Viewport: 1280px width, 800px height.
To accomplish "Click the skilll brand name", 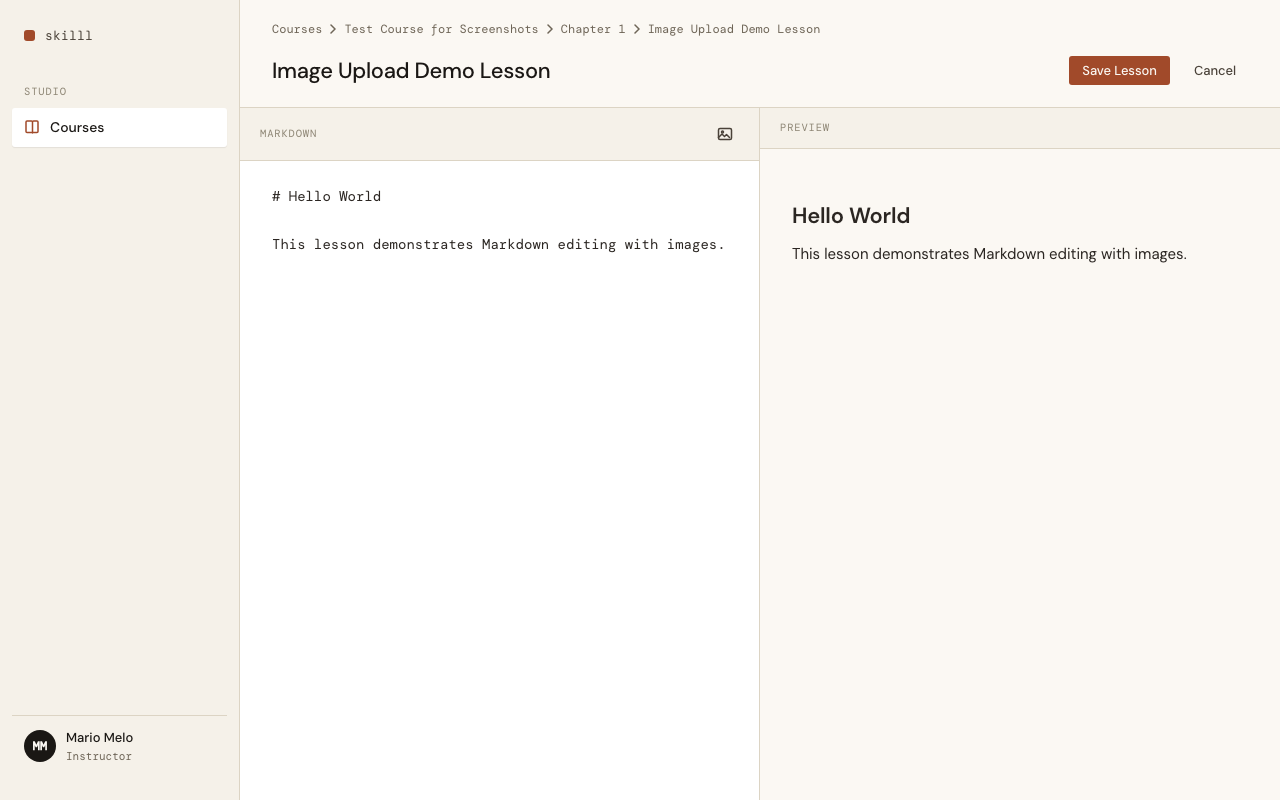I will tap(69, 35).
